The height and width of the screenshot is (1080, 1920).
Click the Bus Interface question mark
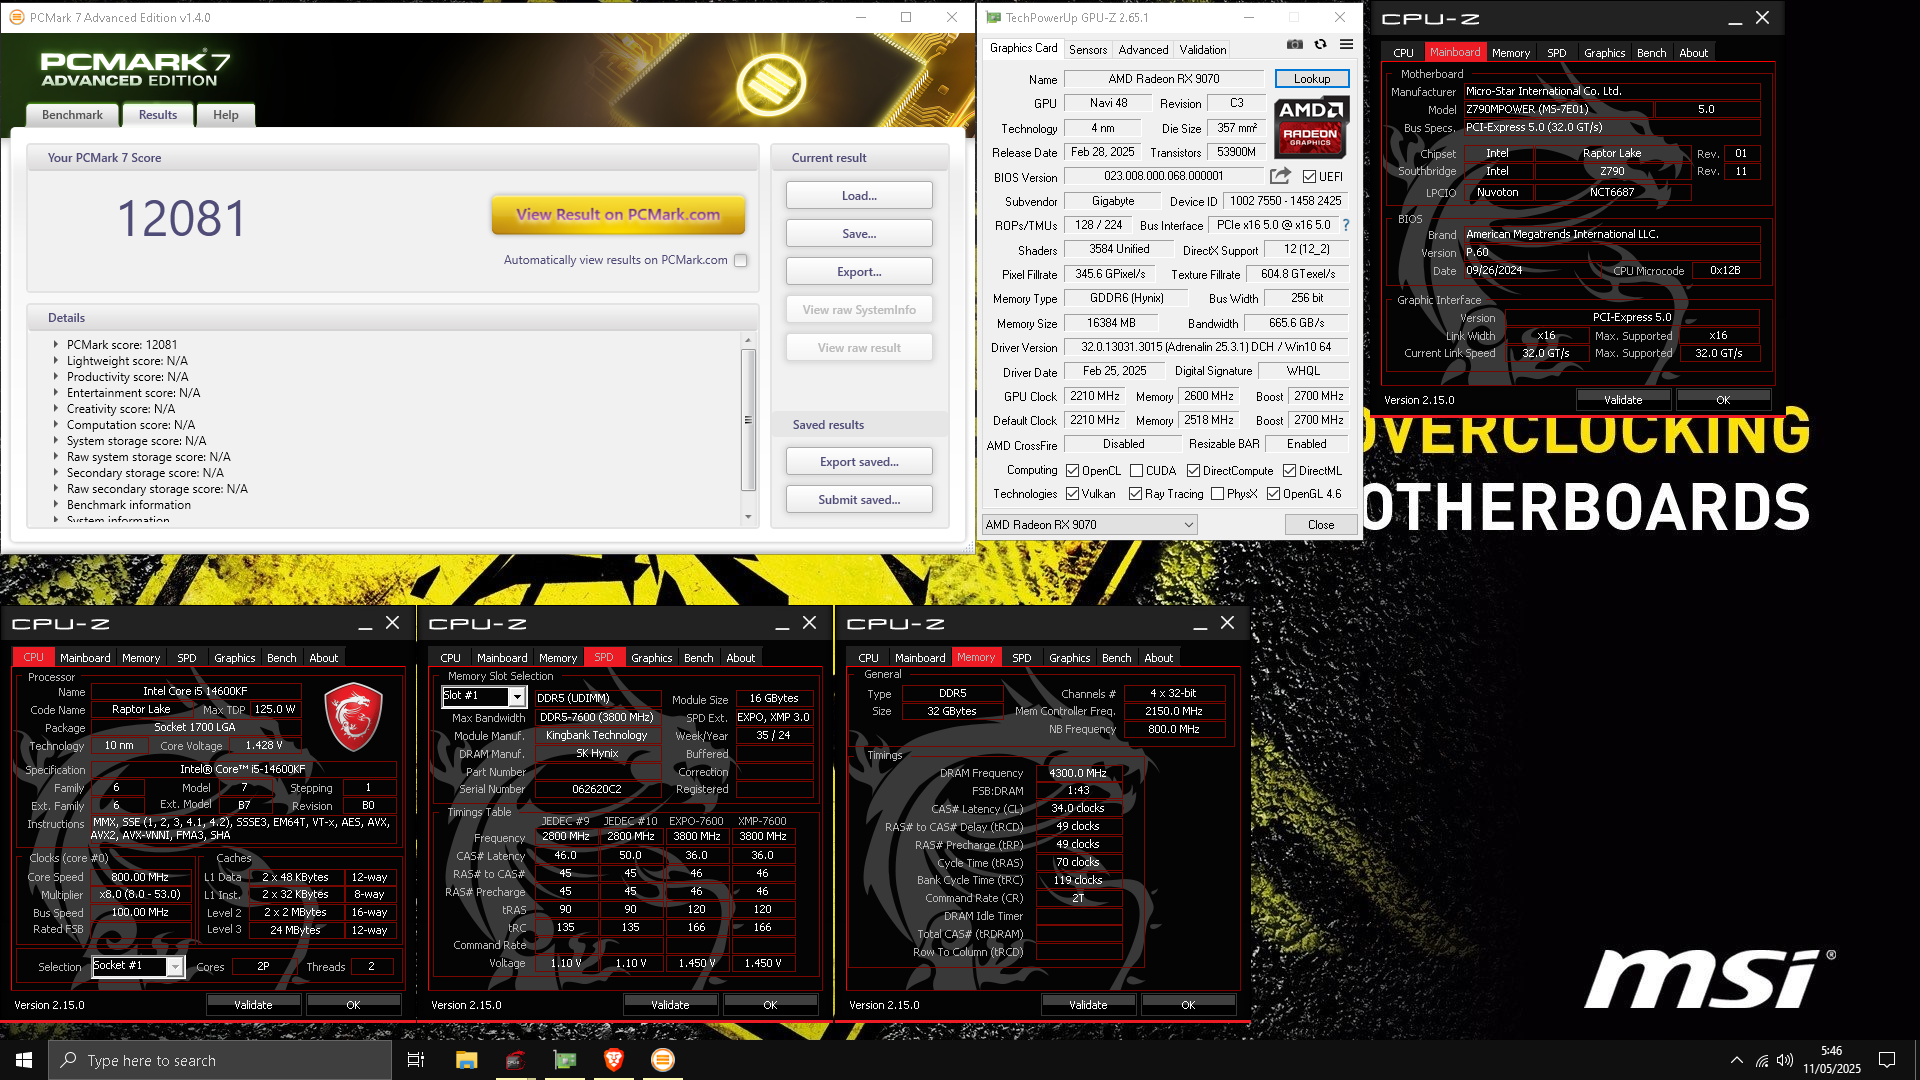point(1346,225)
